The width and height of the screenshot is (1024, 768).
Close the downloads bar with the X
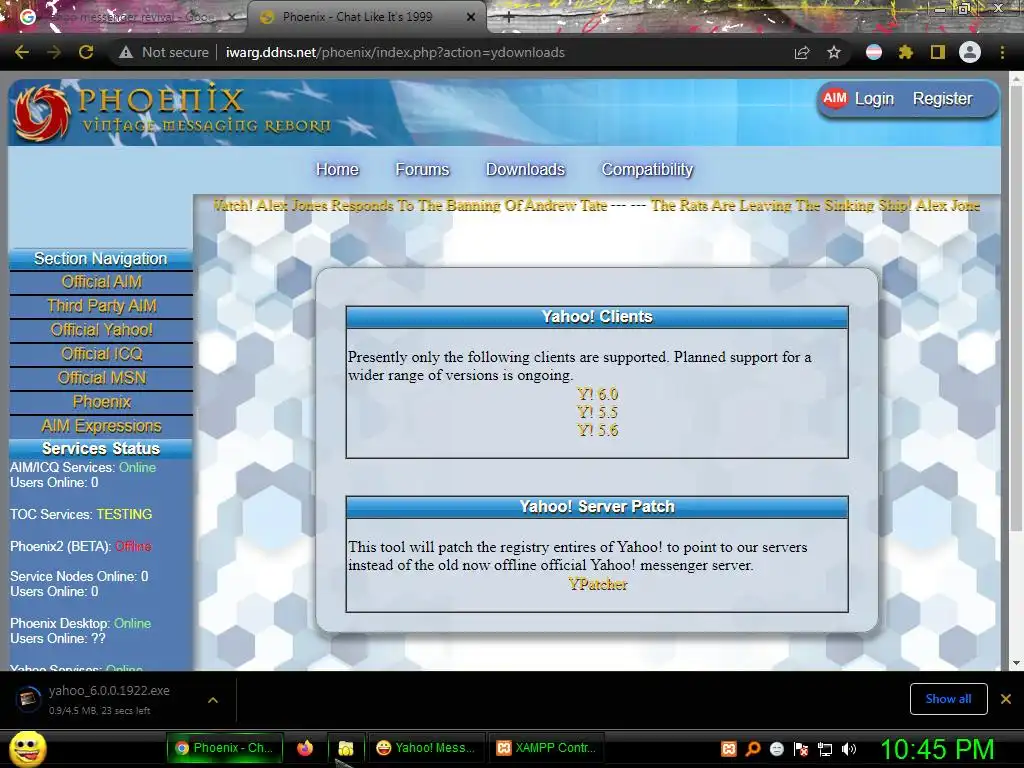pyautogui.click(x=1006, y=699)
